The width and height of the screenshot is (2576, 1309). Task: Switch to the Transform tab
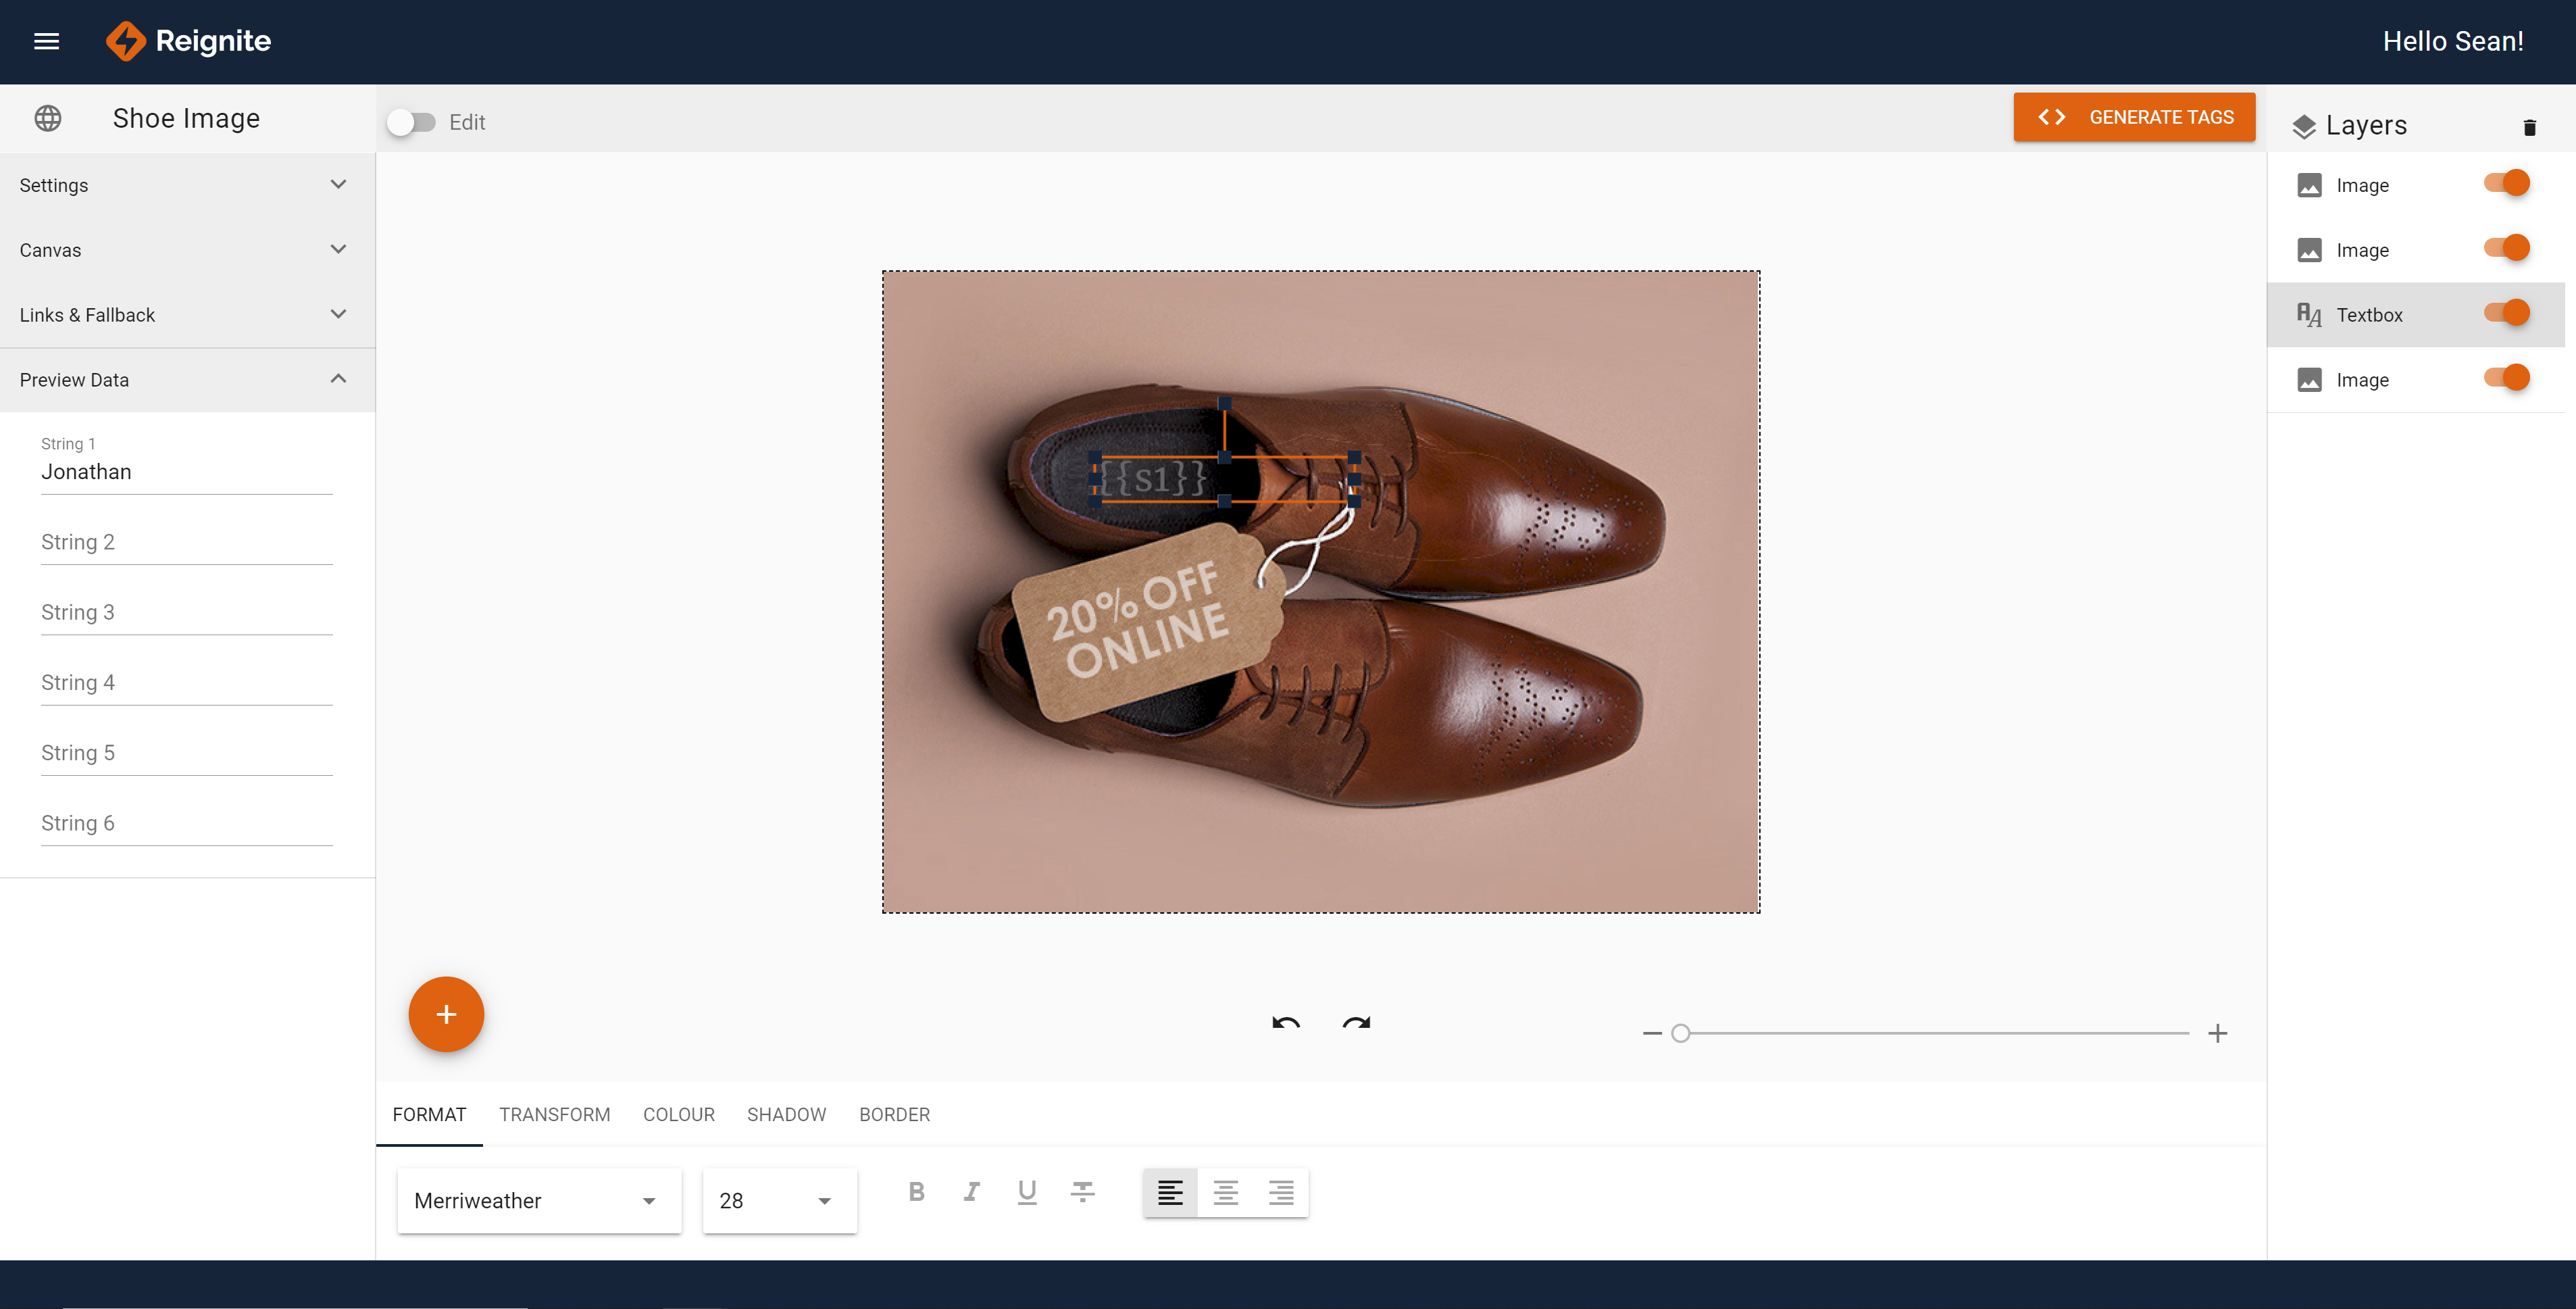tap(554, 1114)
